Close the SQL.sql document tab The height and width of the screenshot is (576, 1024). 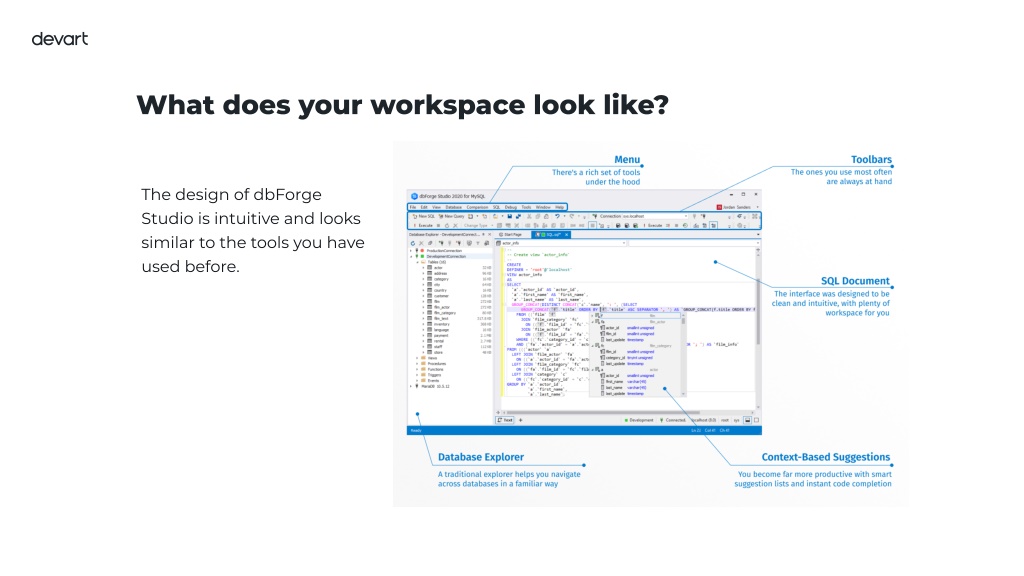[567, 234]
